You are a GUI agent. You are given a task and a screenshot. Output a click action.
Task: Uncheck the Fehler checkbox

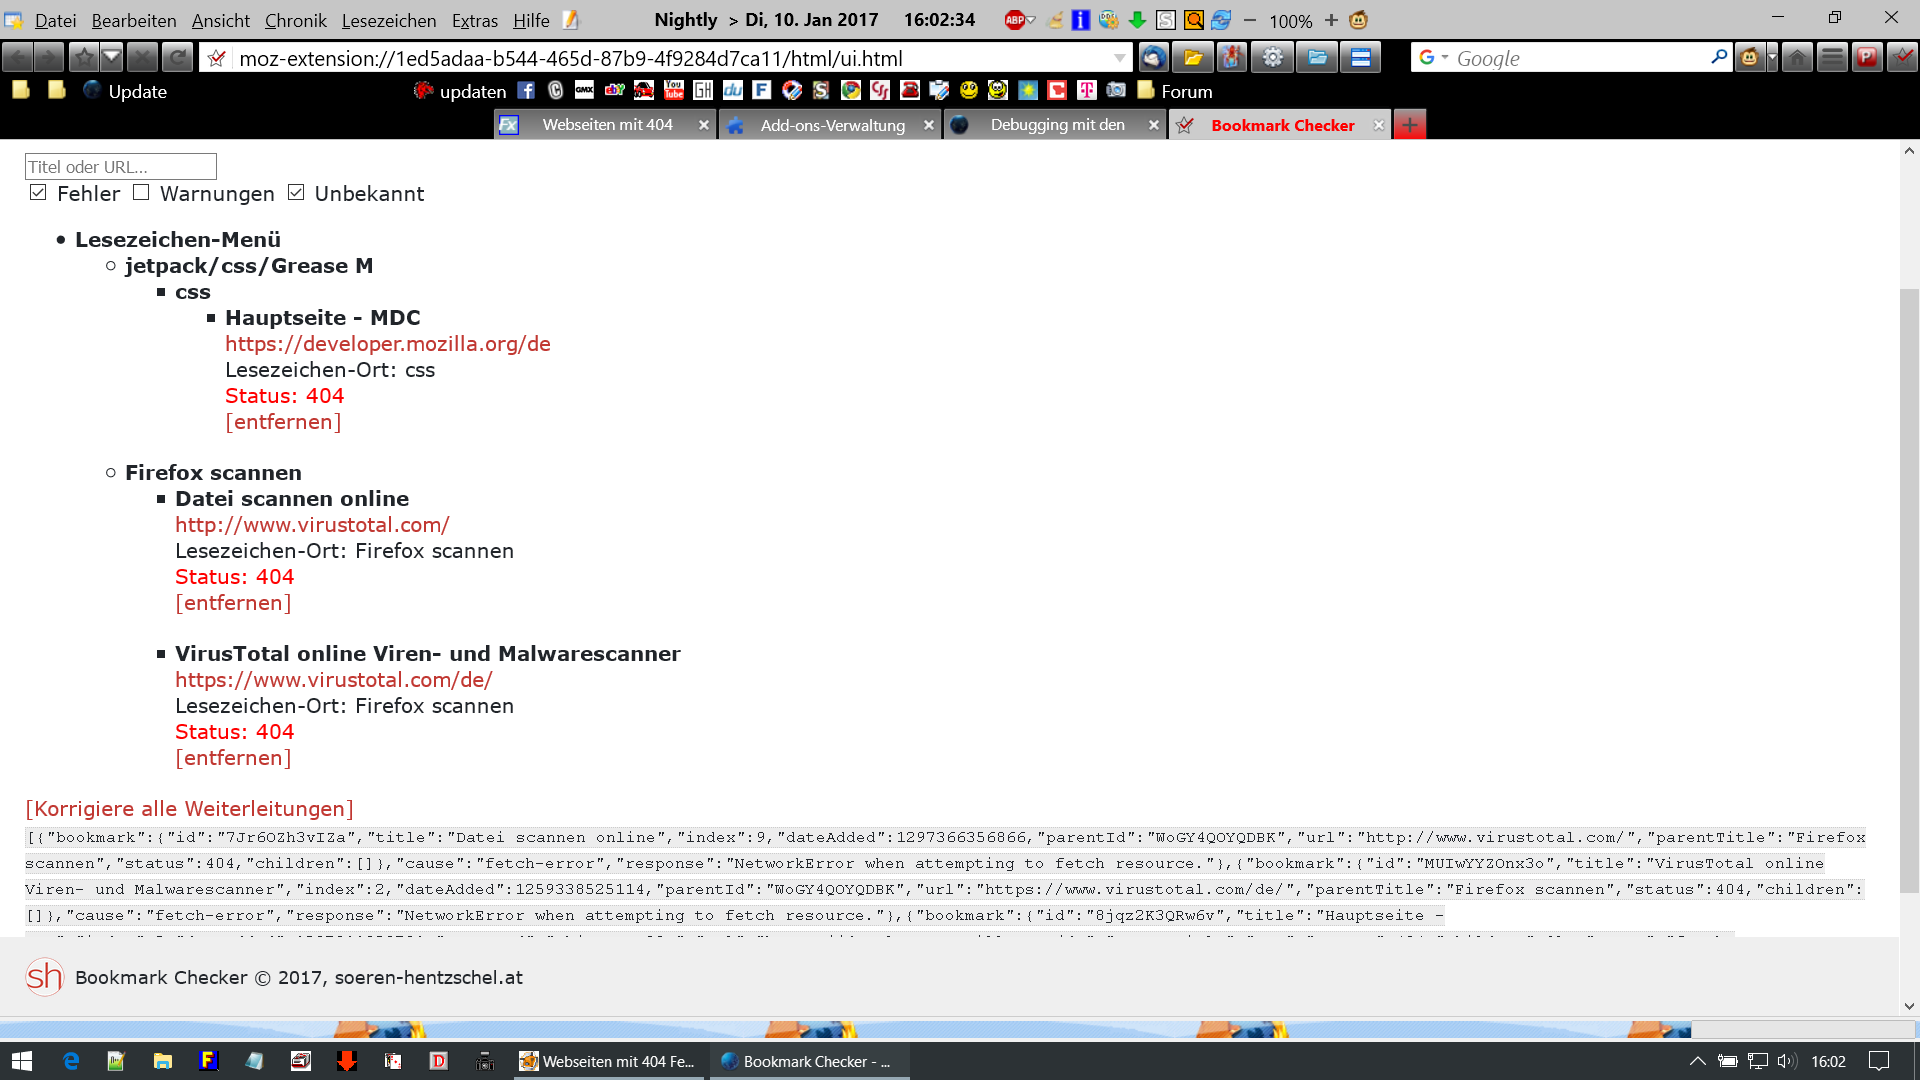pos(38,192)
